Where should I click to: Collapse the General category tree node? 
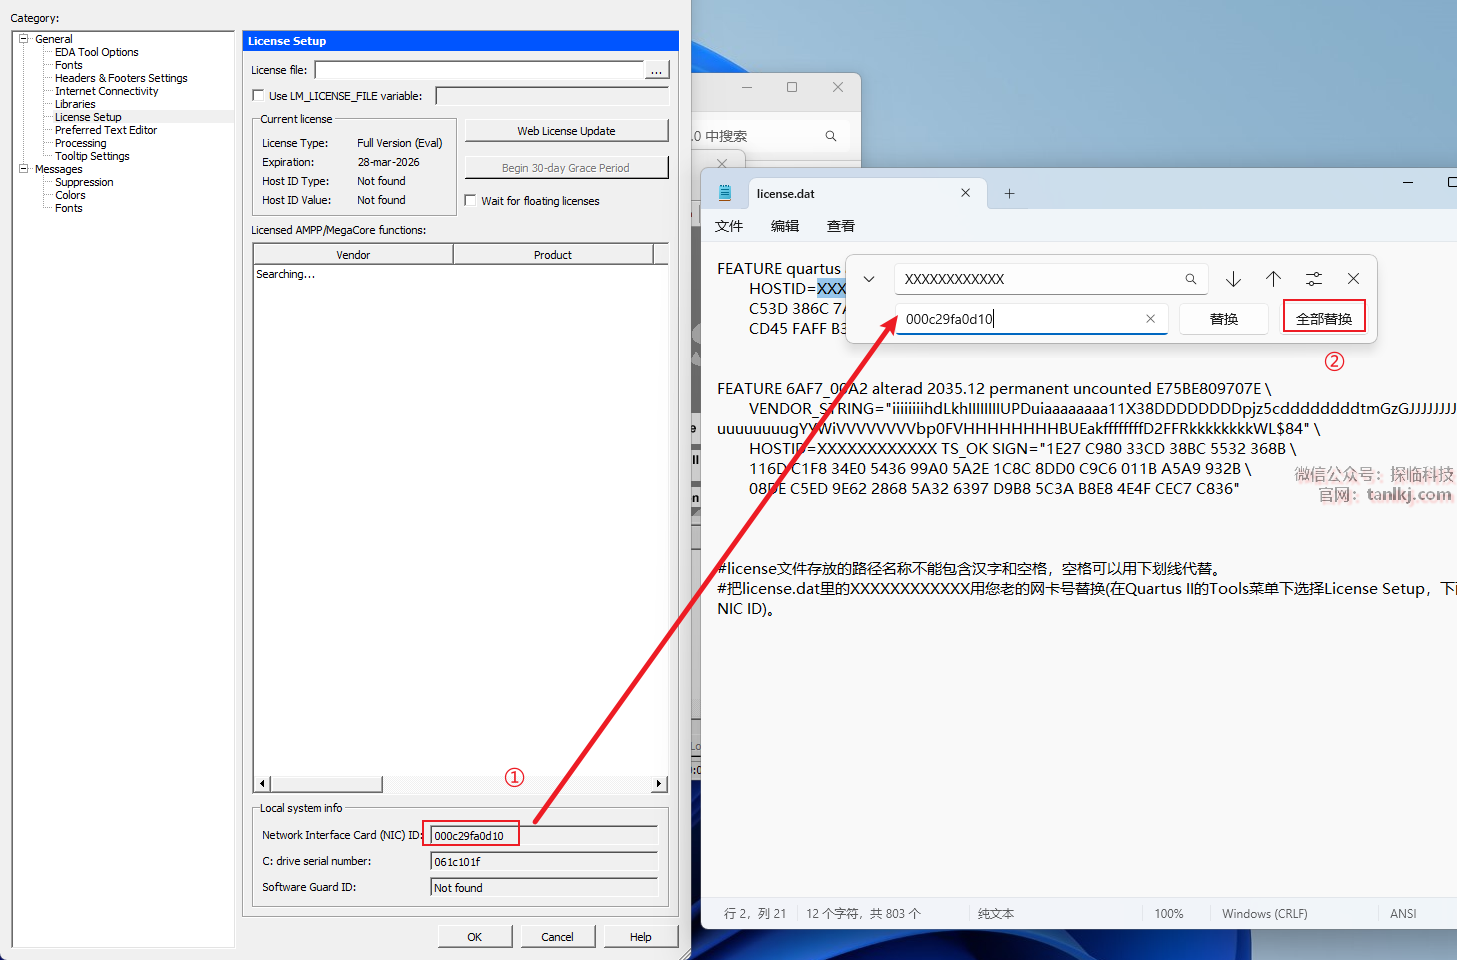tap(23, 39)
